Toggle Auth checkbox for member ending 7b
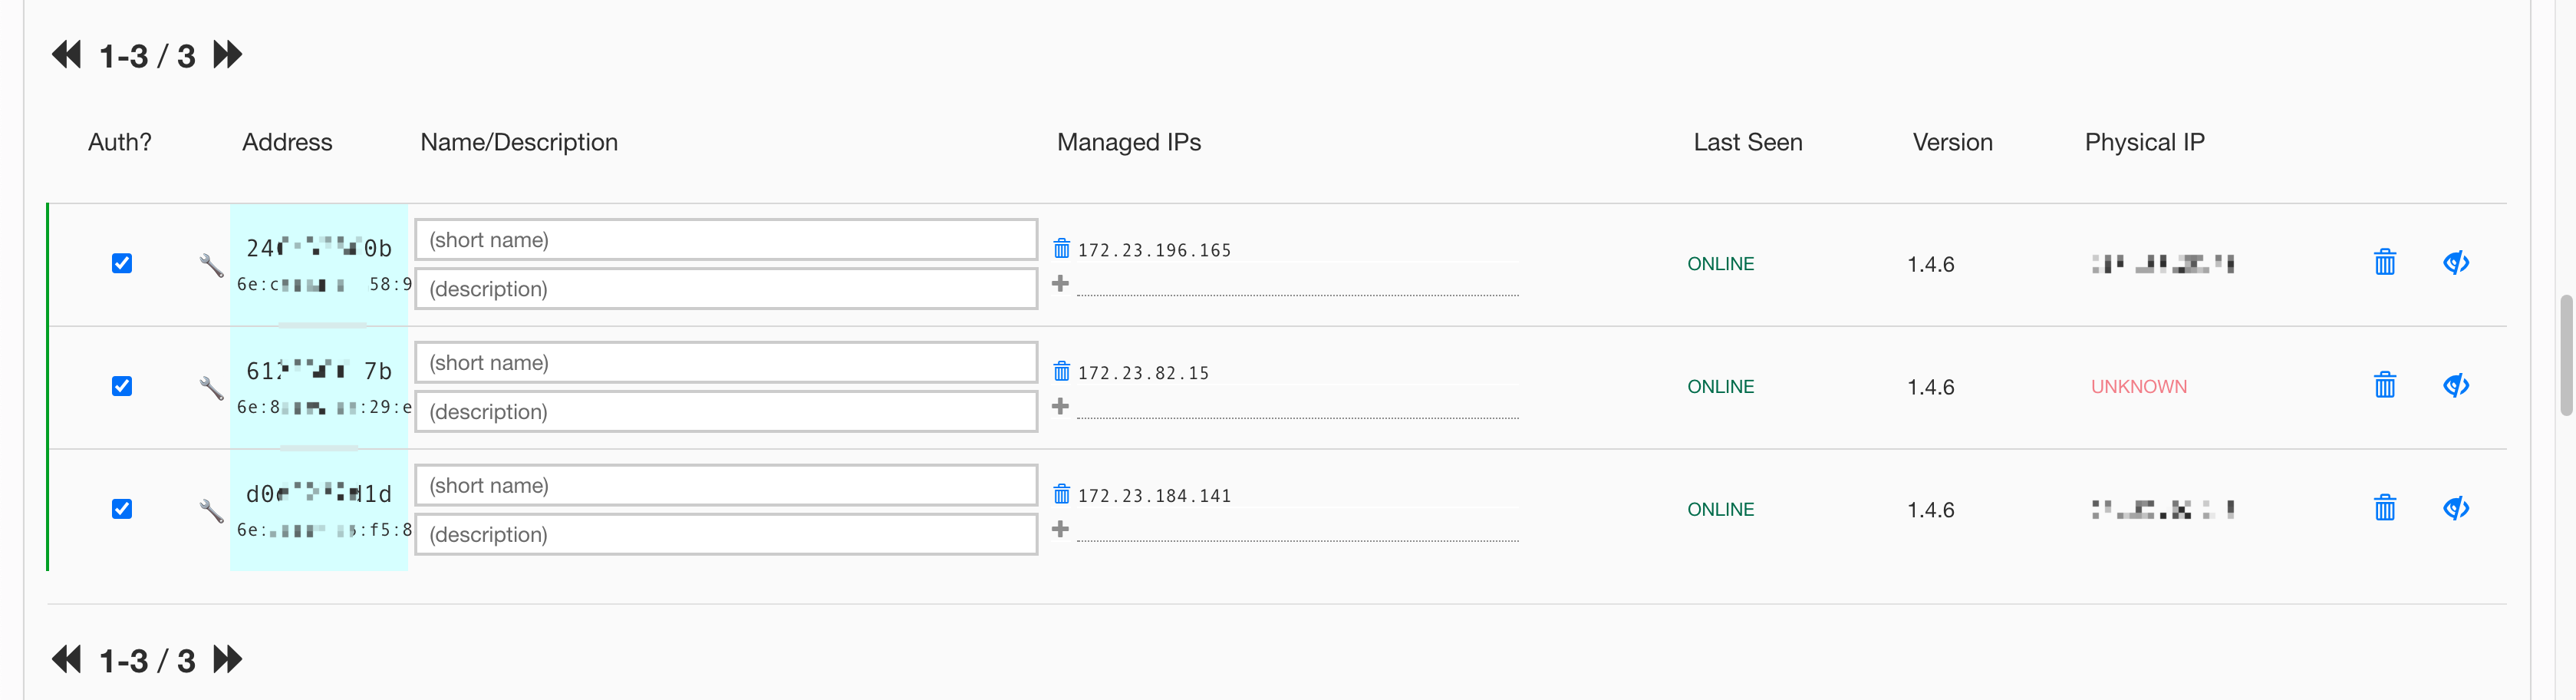The height and width of the screenshot is (700, 2576). [x=122, y=386]
